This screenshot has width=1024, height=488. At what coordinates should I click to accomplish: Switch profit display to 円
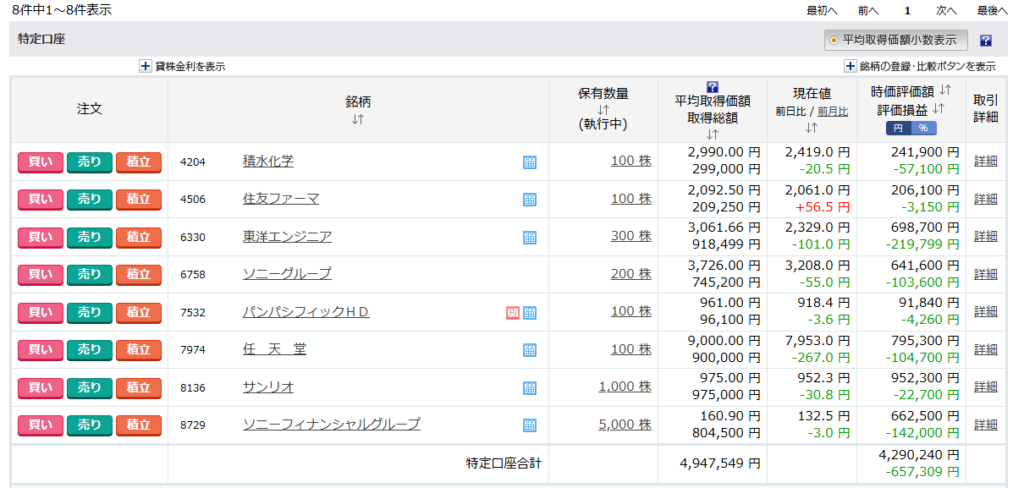(x=897, y=128)
